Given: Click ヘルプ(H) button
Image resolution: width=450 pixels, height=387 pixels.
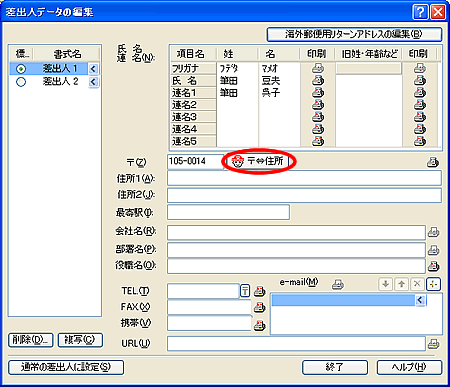Looking at the screenshot, I should point(409,367).
